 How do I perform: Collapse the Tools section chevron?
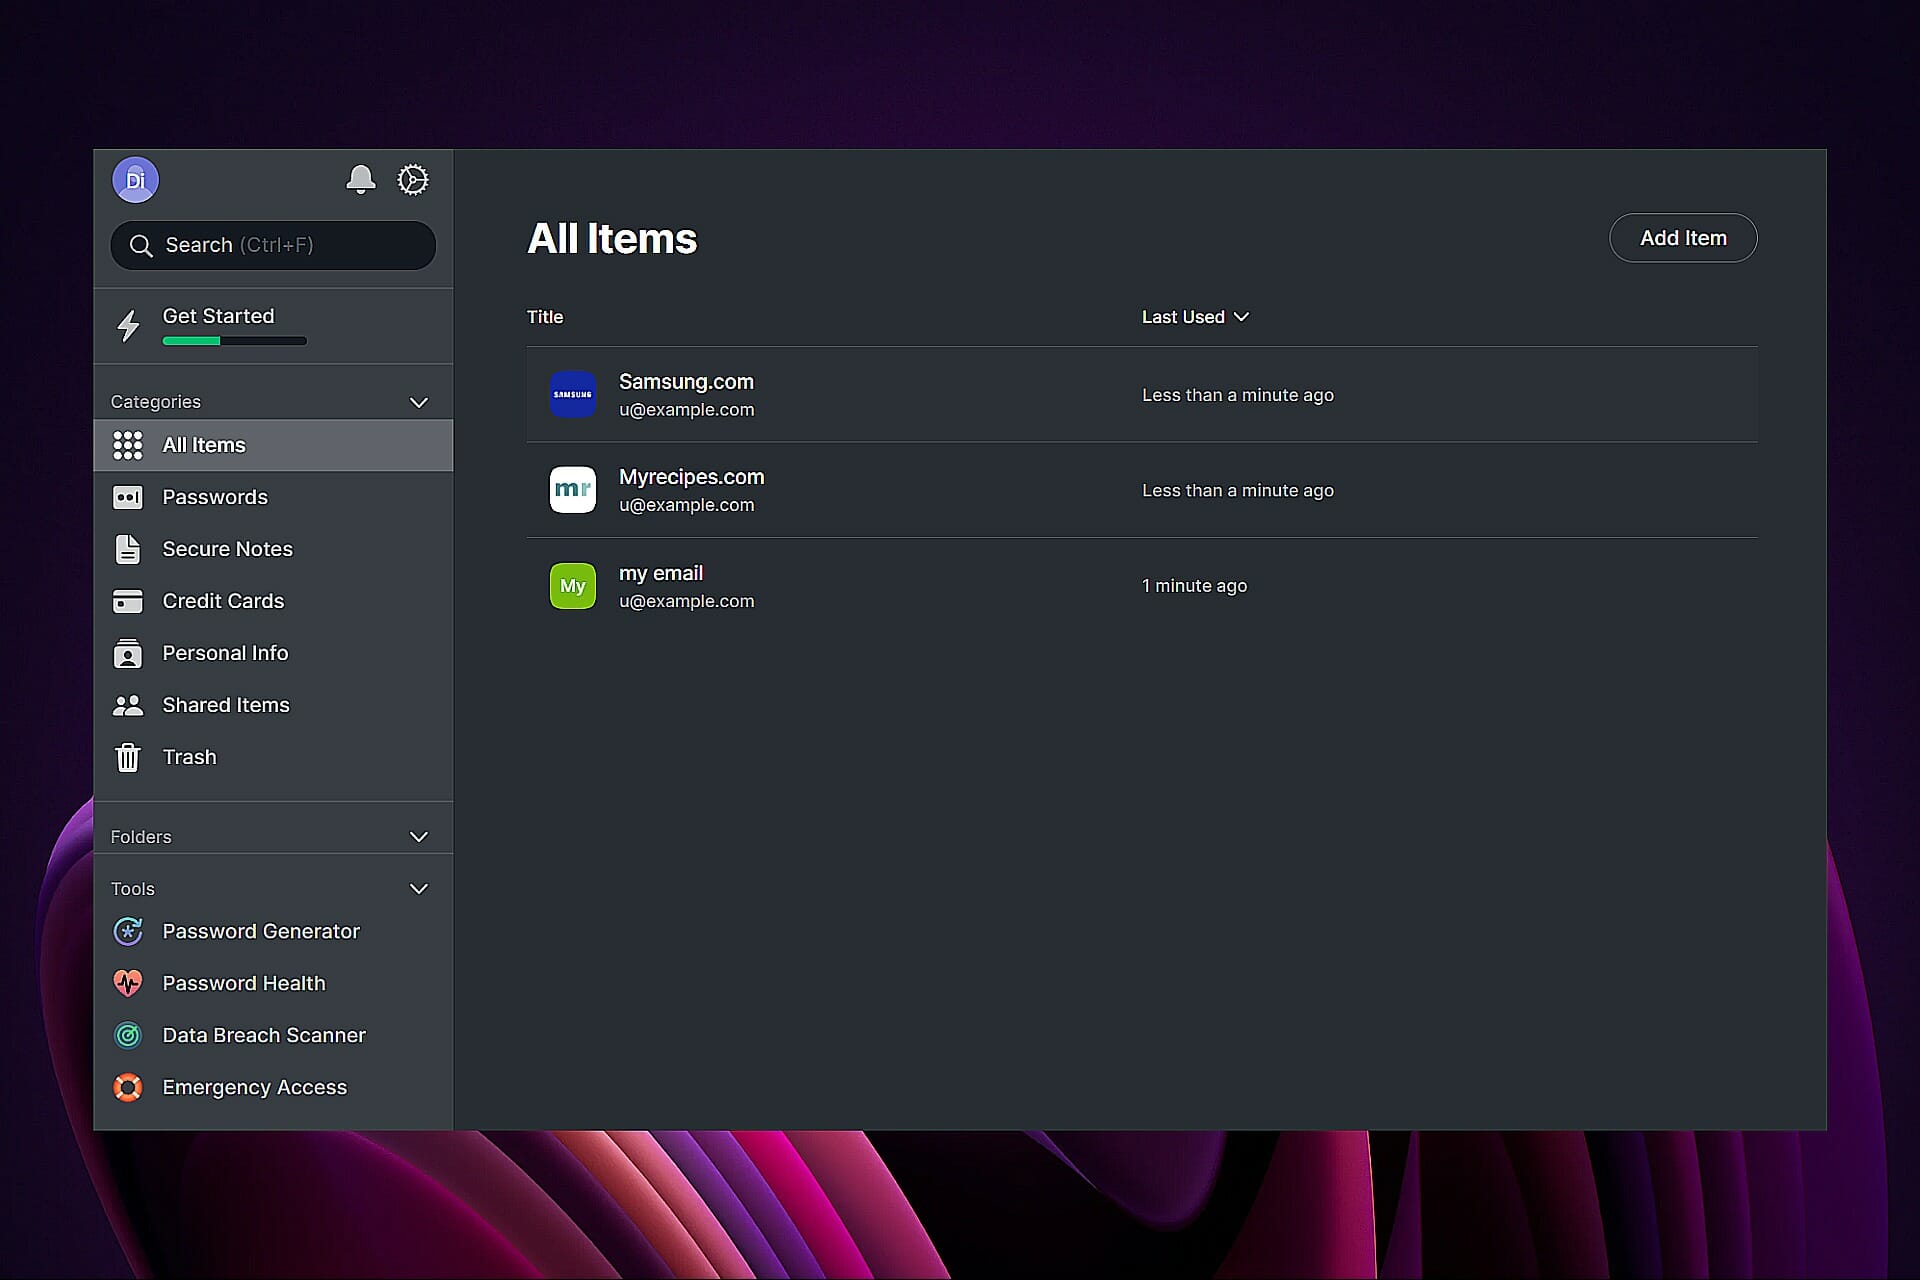click(x=419, y=889)
